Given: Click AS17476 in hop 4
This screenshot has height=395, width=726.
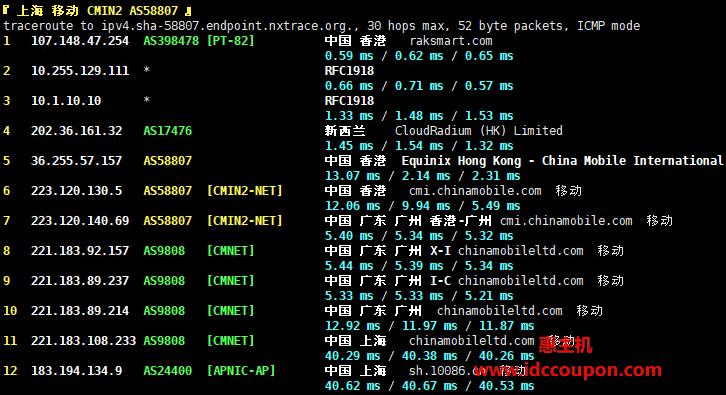Looking at the screenshot, I should [x=168, y=131].
